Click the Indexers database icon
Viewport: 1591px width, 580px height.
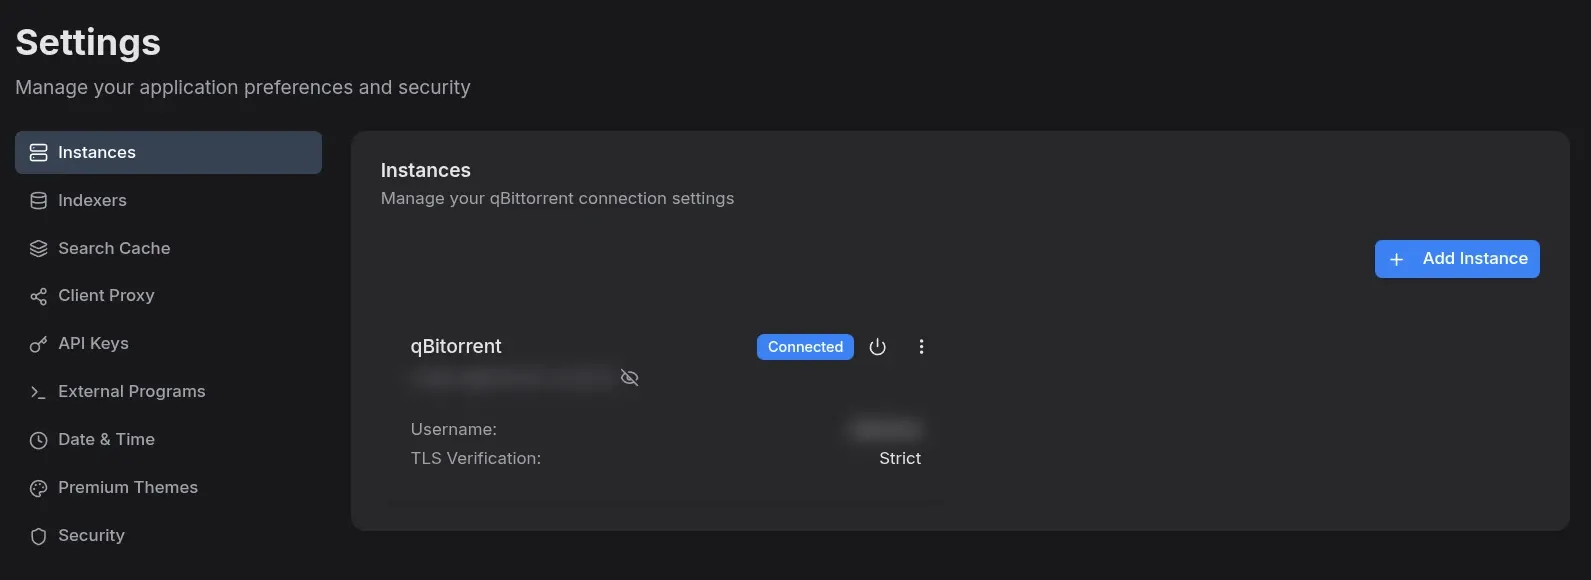pyautogui.click(x=39, y=201)
